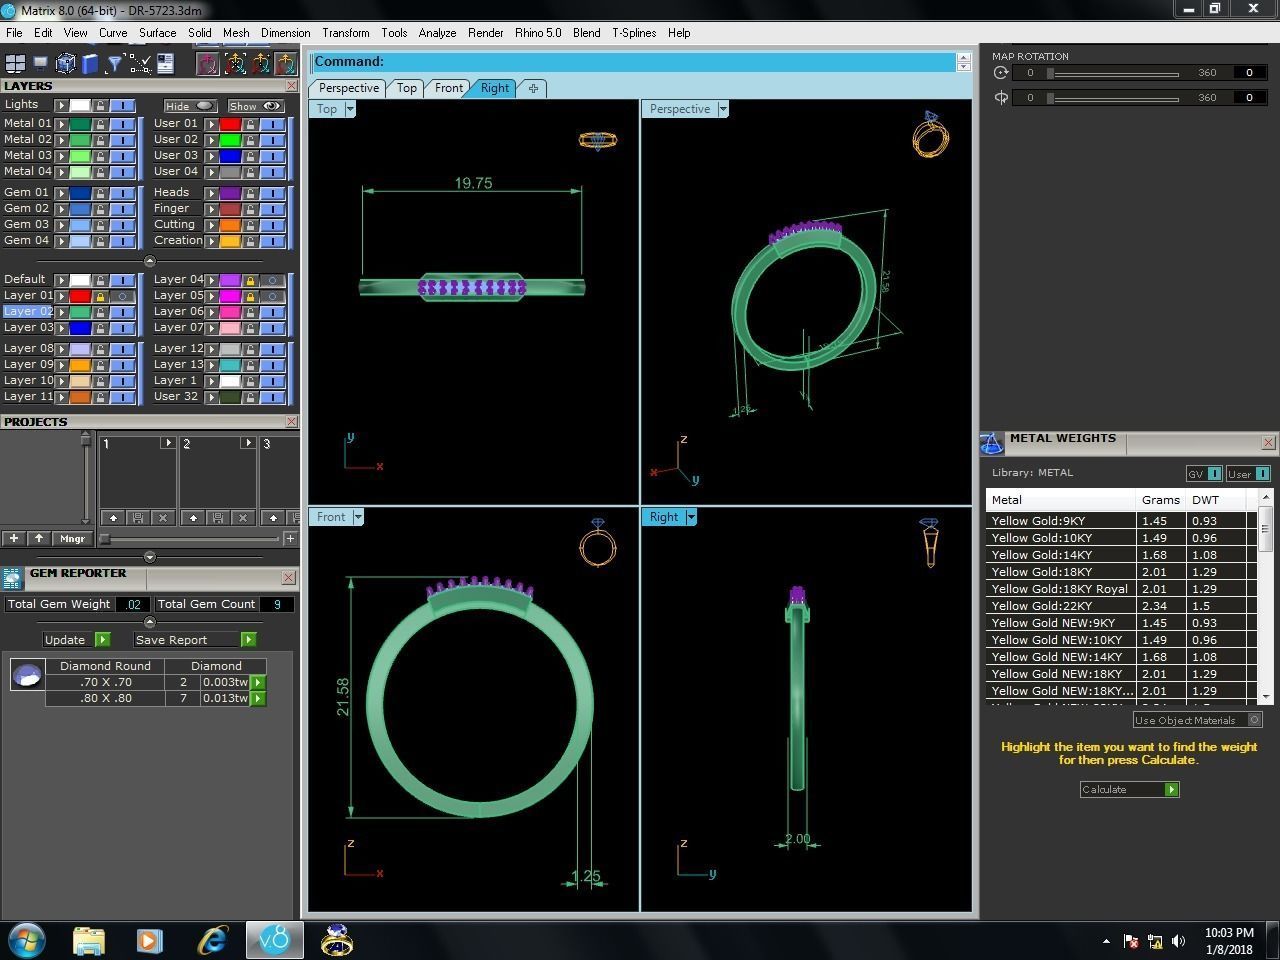The image size is (1280, 960).
Task: Click project slot 1 save disk icon
Action: (138, 518)
